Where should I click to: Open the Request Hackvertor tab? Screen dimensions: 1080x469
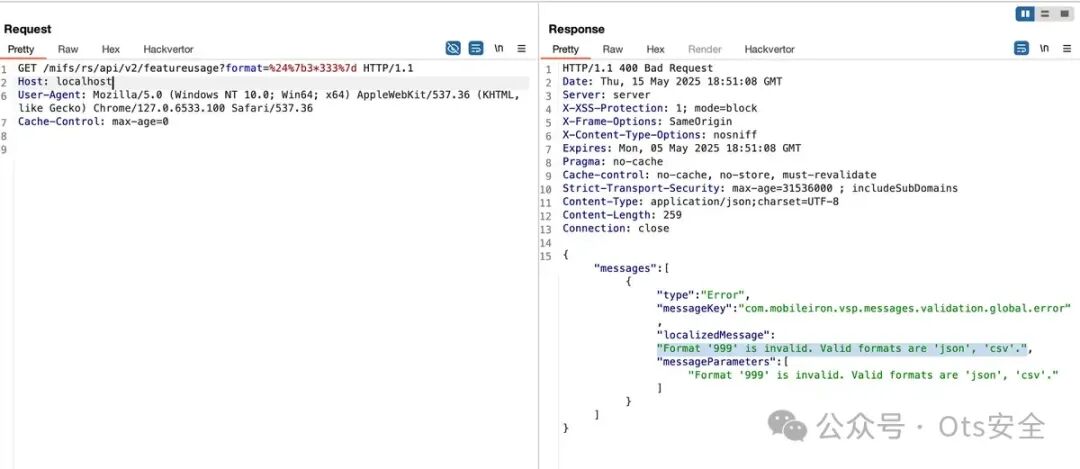tap(168, 49)
